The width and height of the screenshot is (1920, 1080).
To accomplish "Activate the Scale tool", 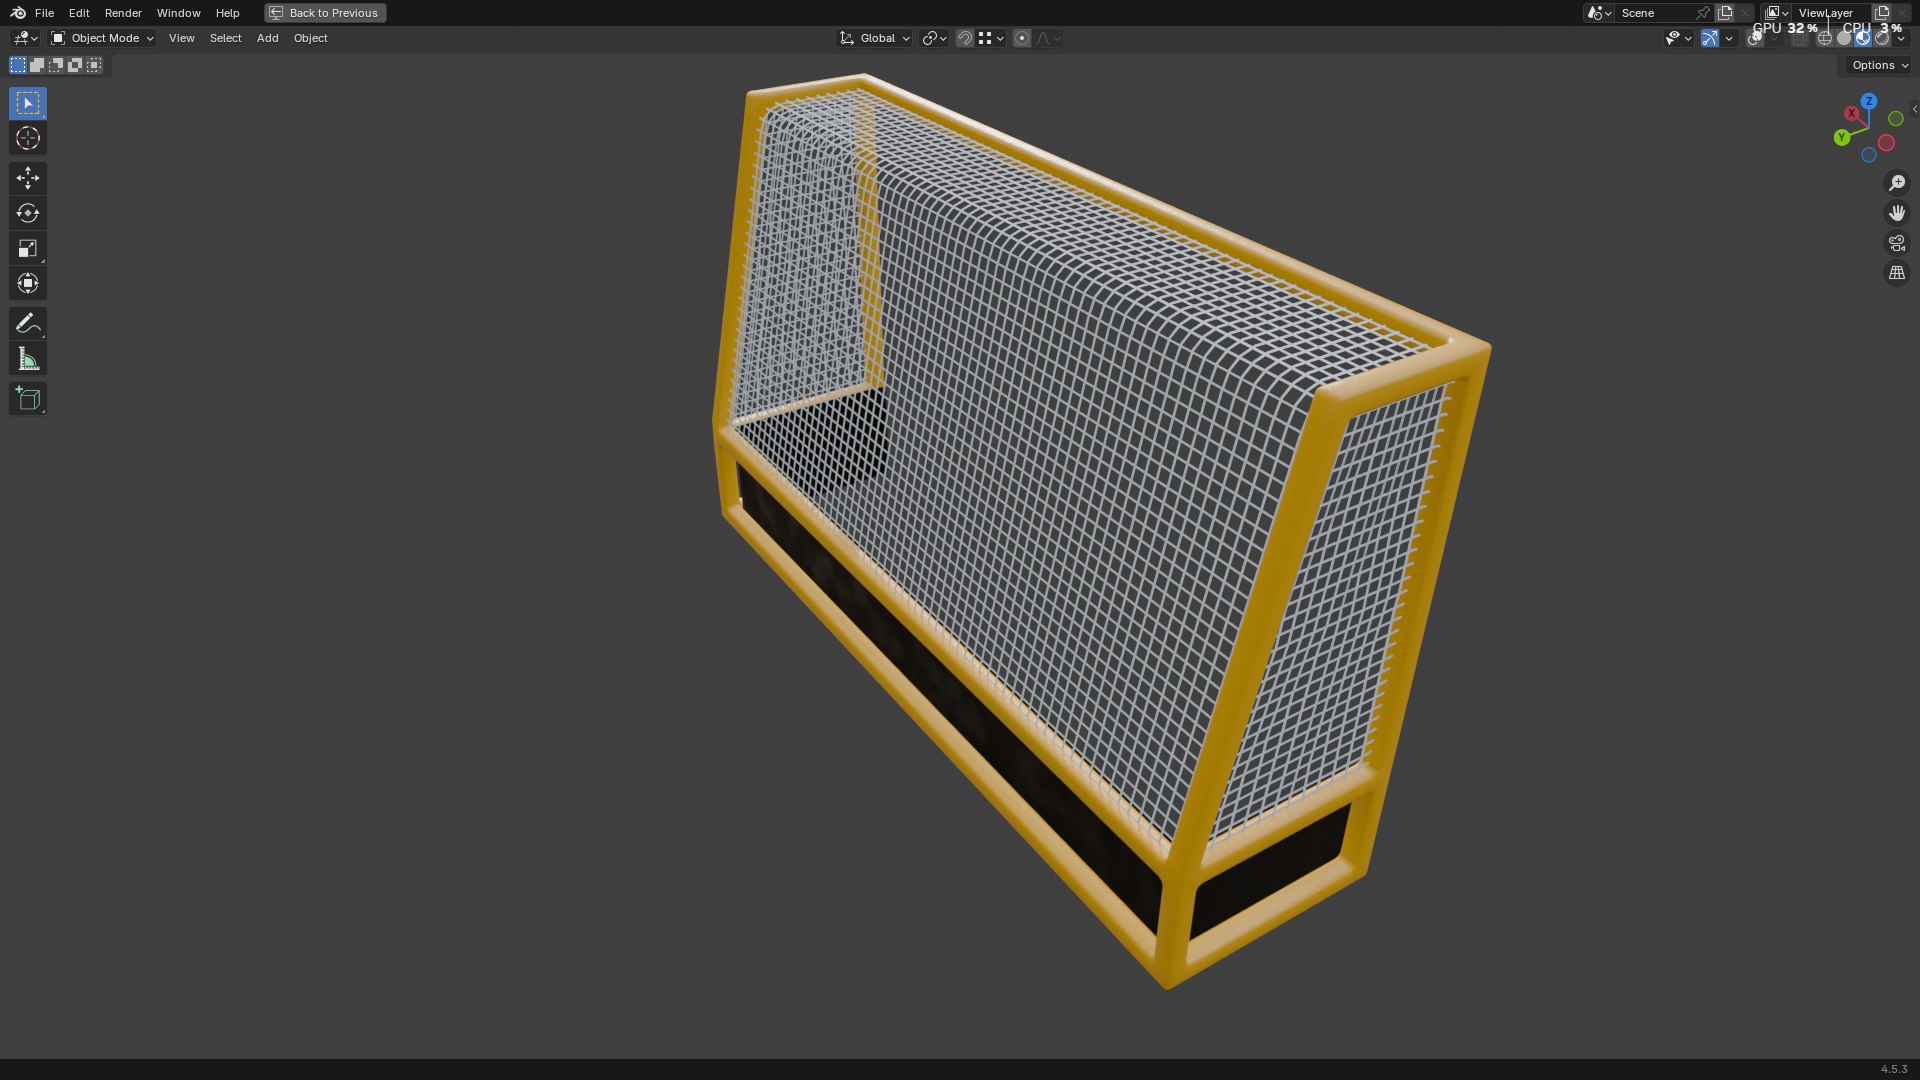I will pos(28,248).
